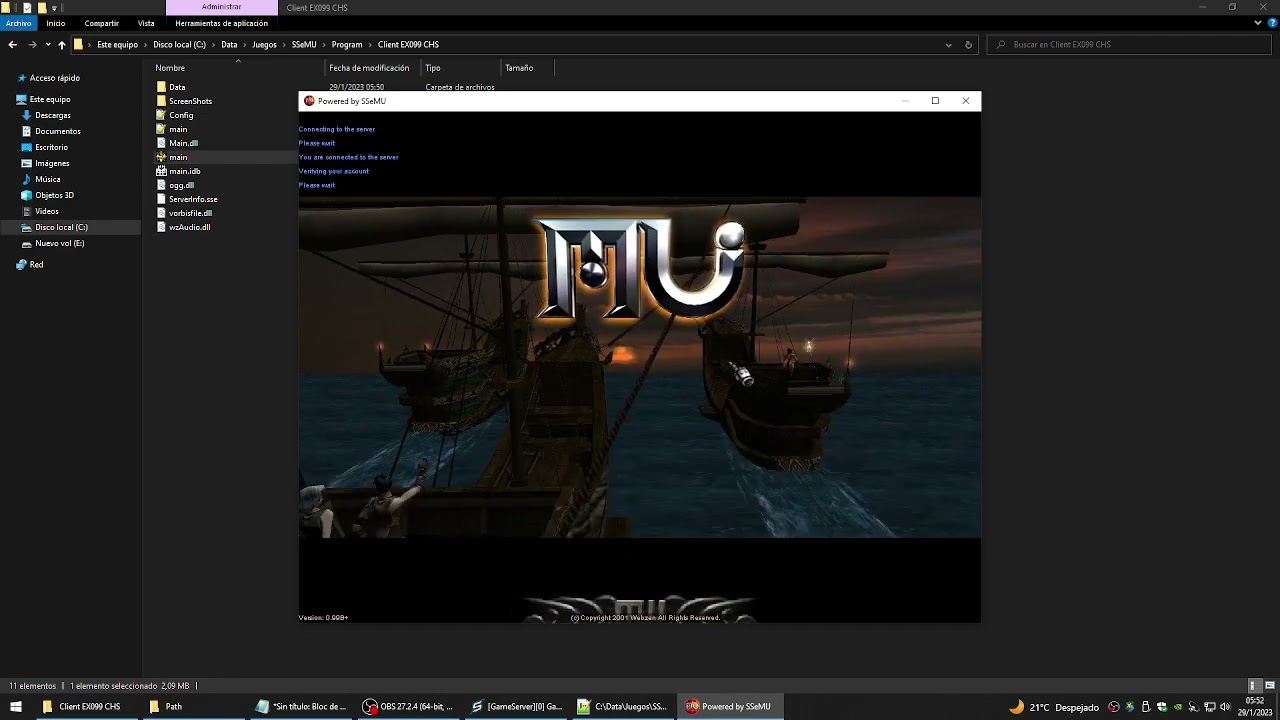Image resolution: width=1280 pixels, height=720 pixels.
Task: Expand the address bar history dropdown
Action: coord(948,45)
